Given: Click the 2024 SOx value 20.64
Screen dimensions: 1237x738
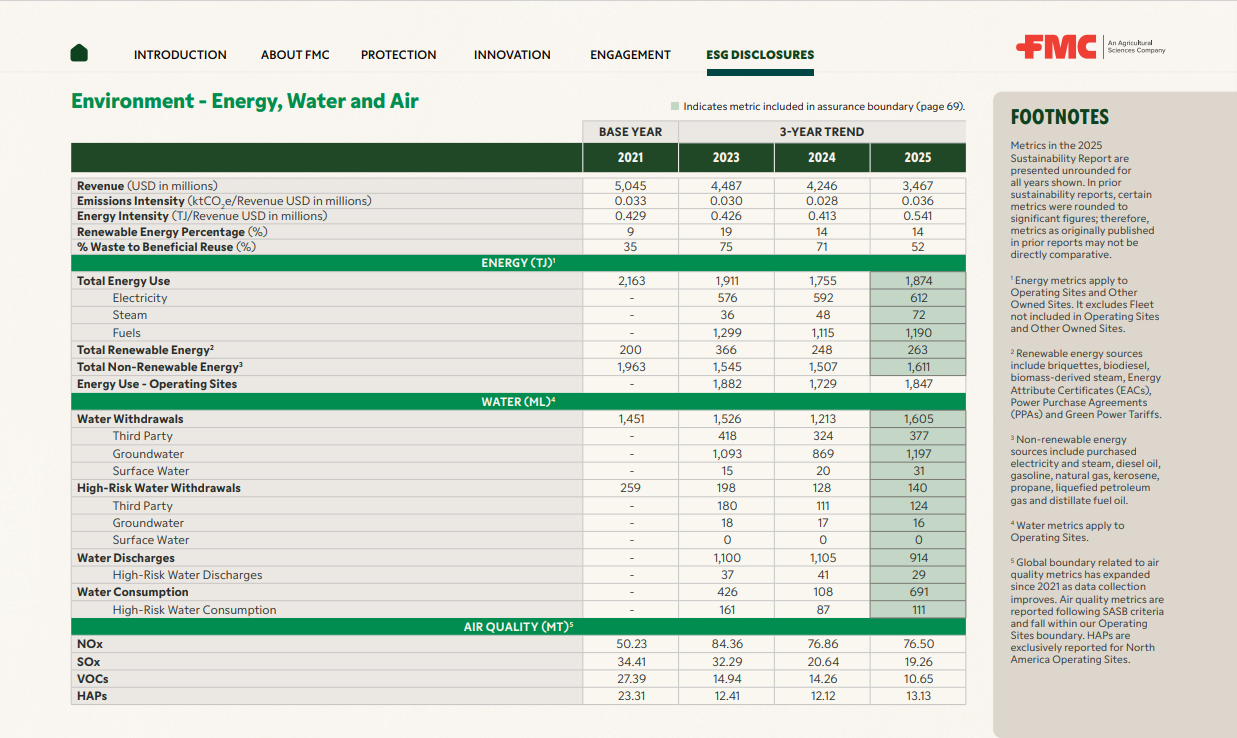Looking at the screenshot, I should click(822, 662).
